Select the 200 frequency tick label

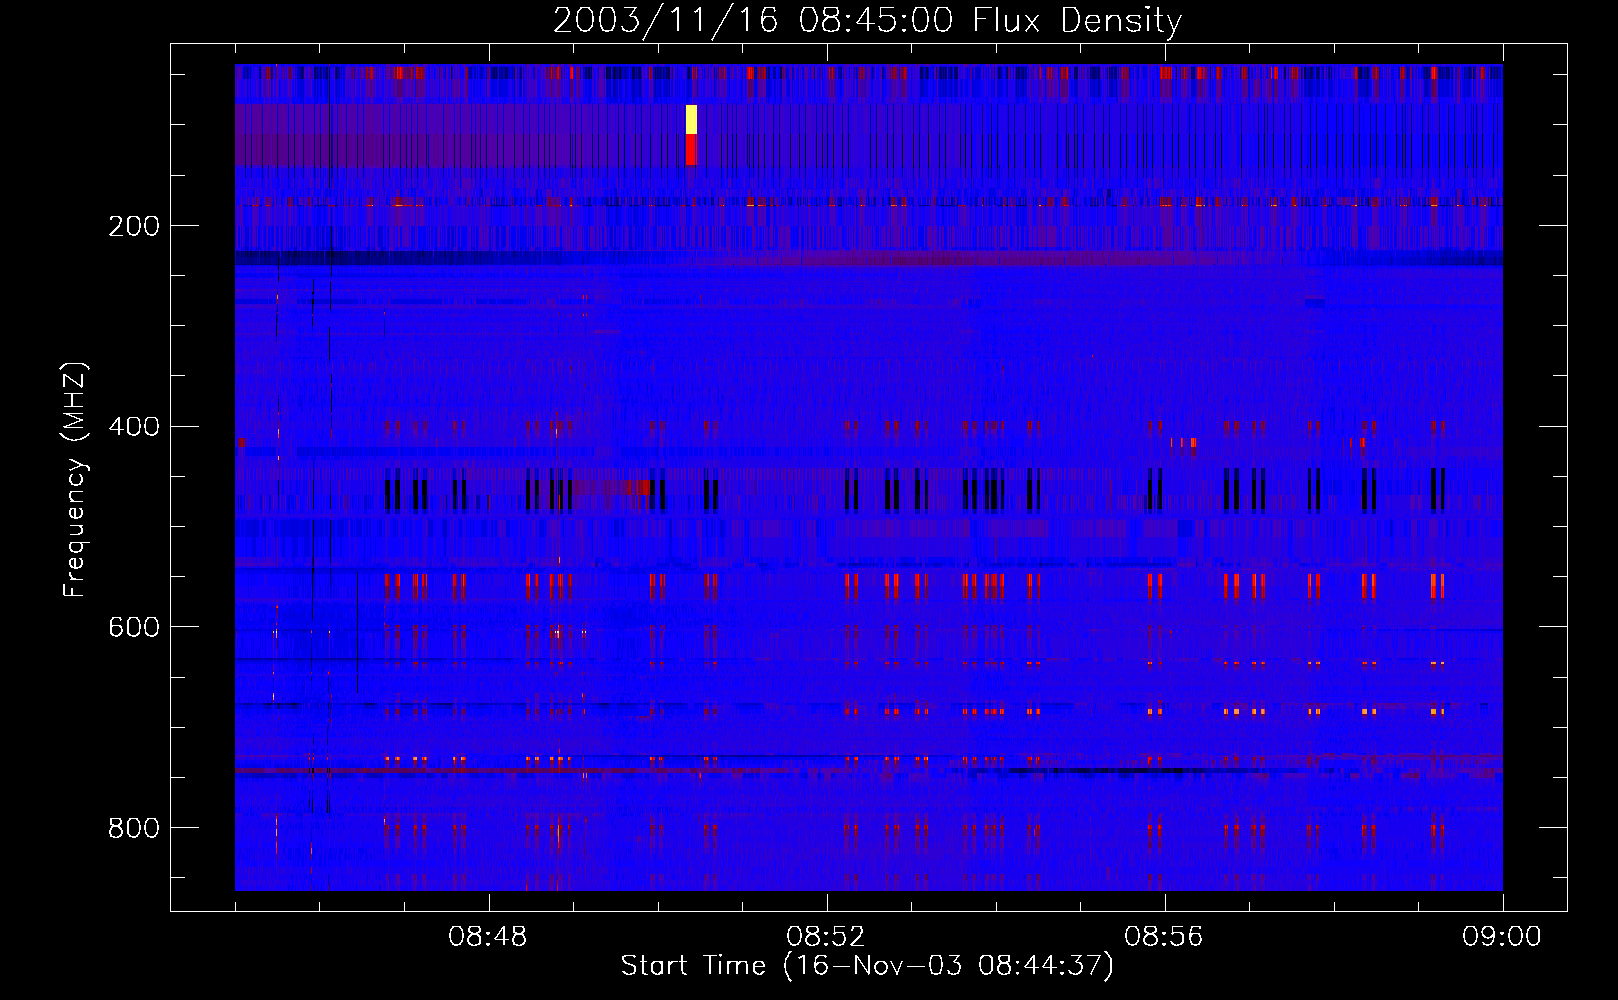(134, 226)
